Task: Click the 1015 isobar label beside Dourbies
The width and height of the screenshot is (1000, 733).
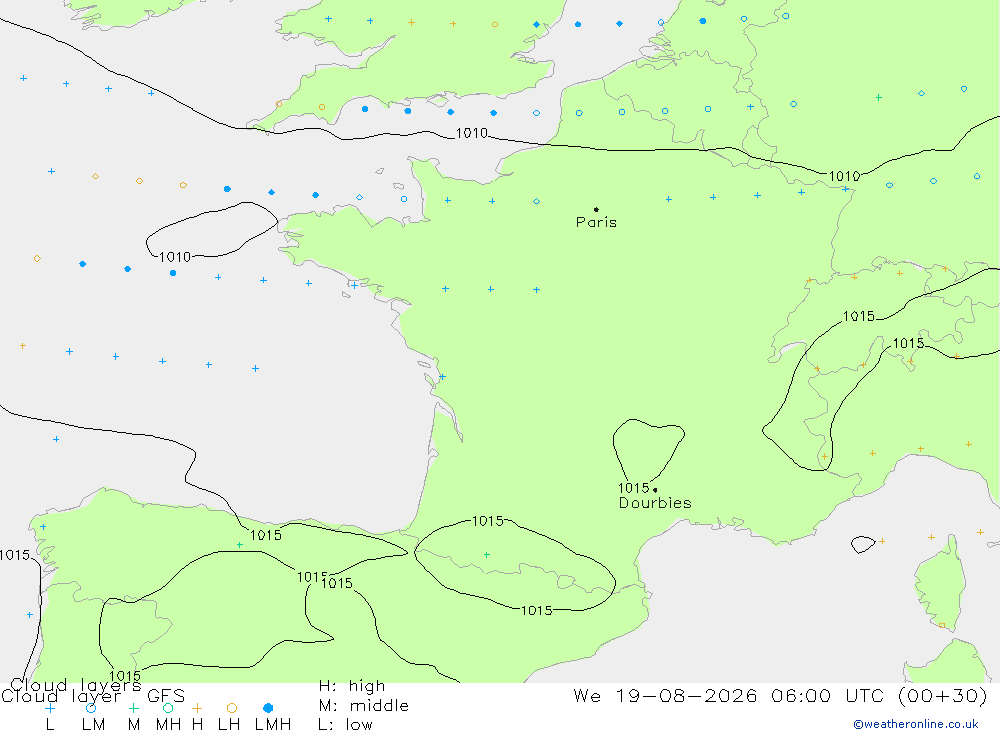Action: pyautogui.click(x=633, y=488)
